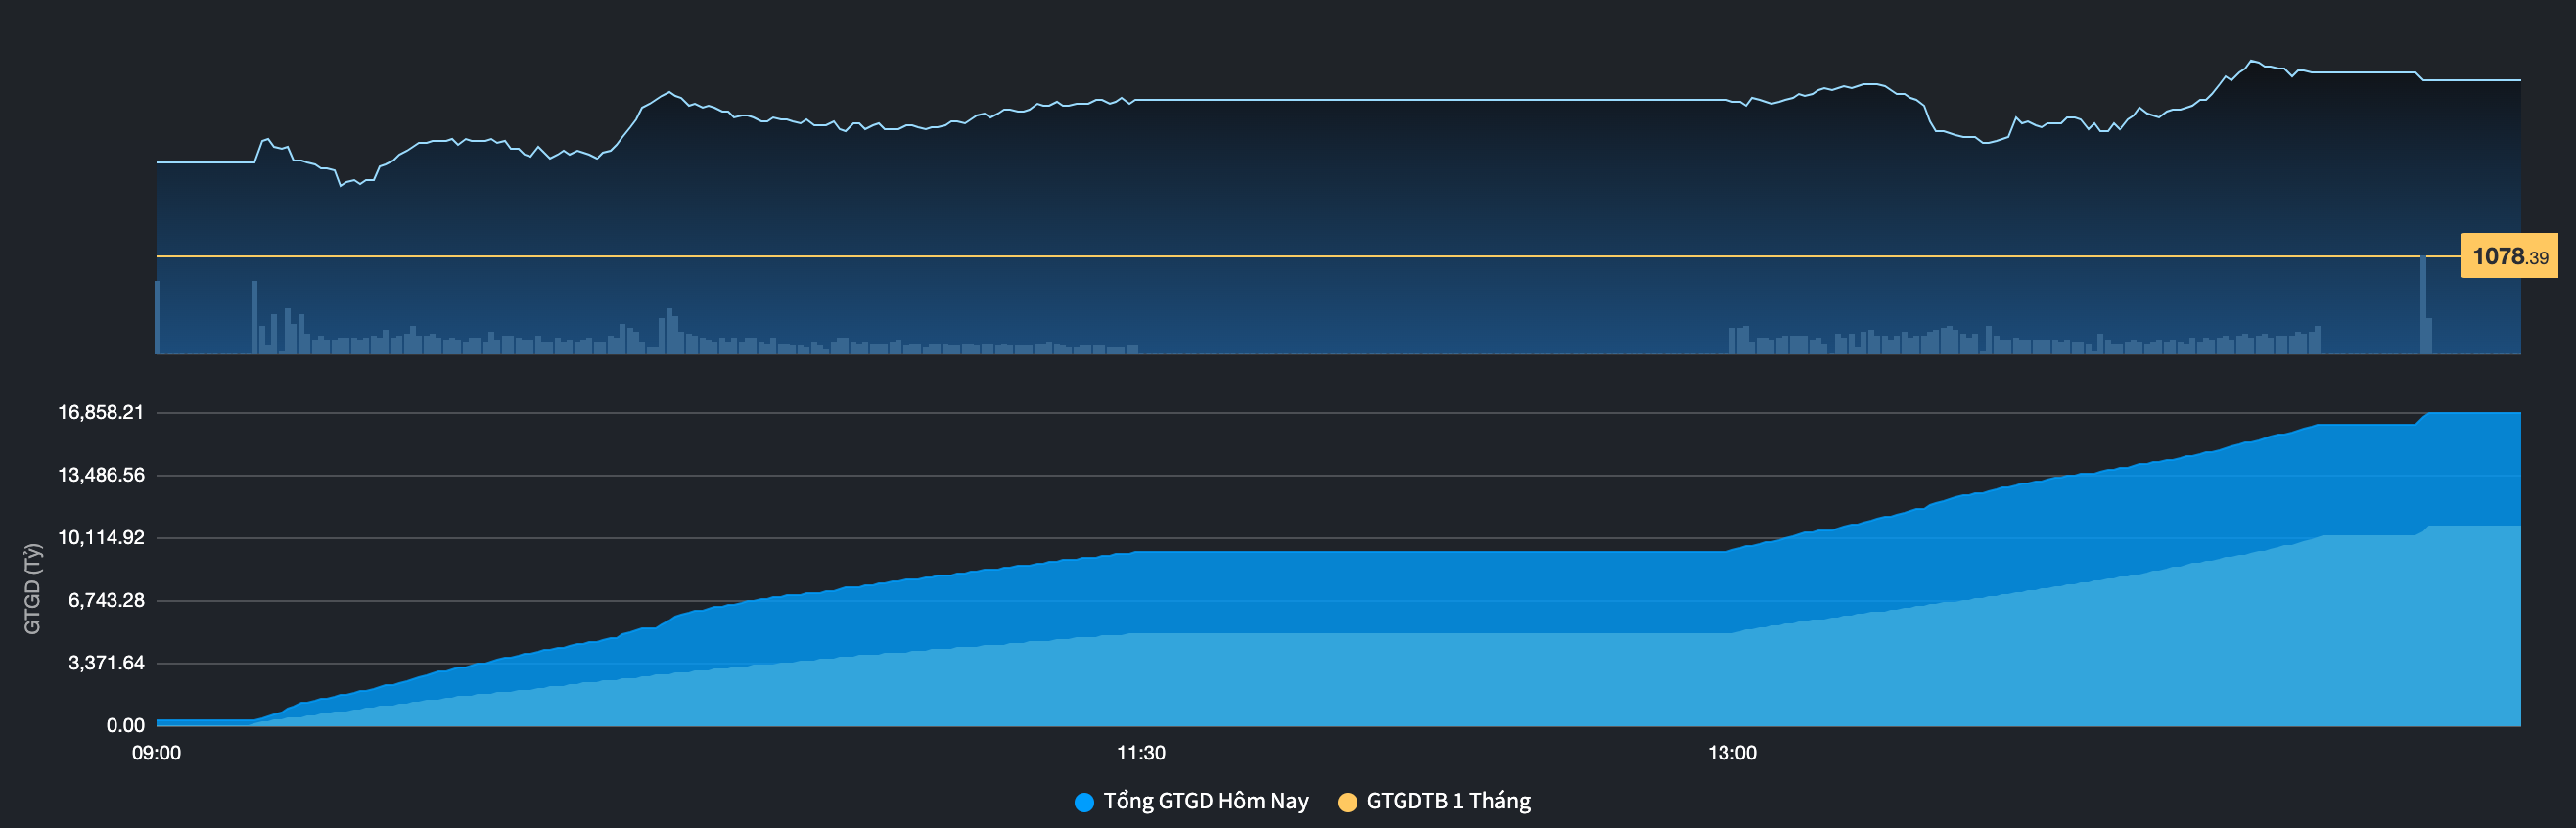Click the blue Tổng GTGD Hôm Nay legend dot

[x=1084, y=802]
